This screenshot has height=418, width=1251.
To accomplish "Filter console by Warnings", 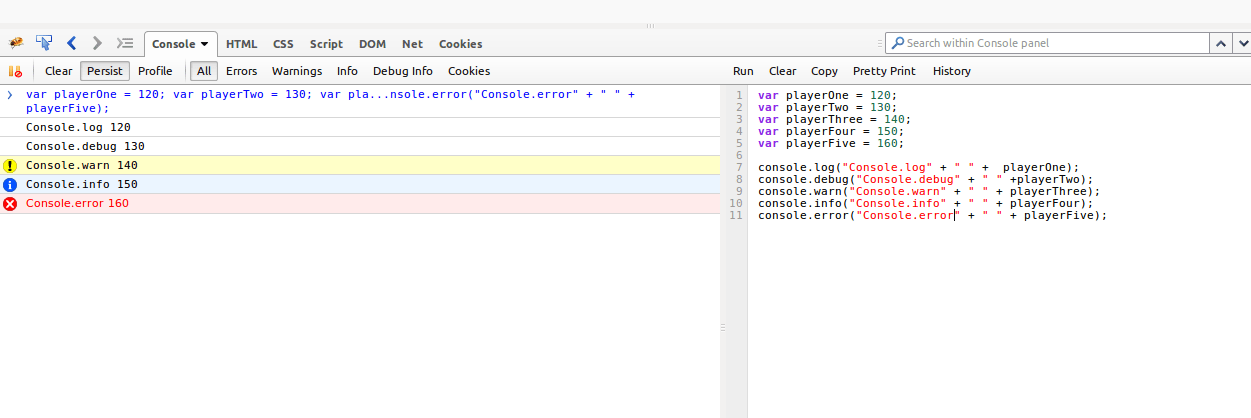I will 297,71.
